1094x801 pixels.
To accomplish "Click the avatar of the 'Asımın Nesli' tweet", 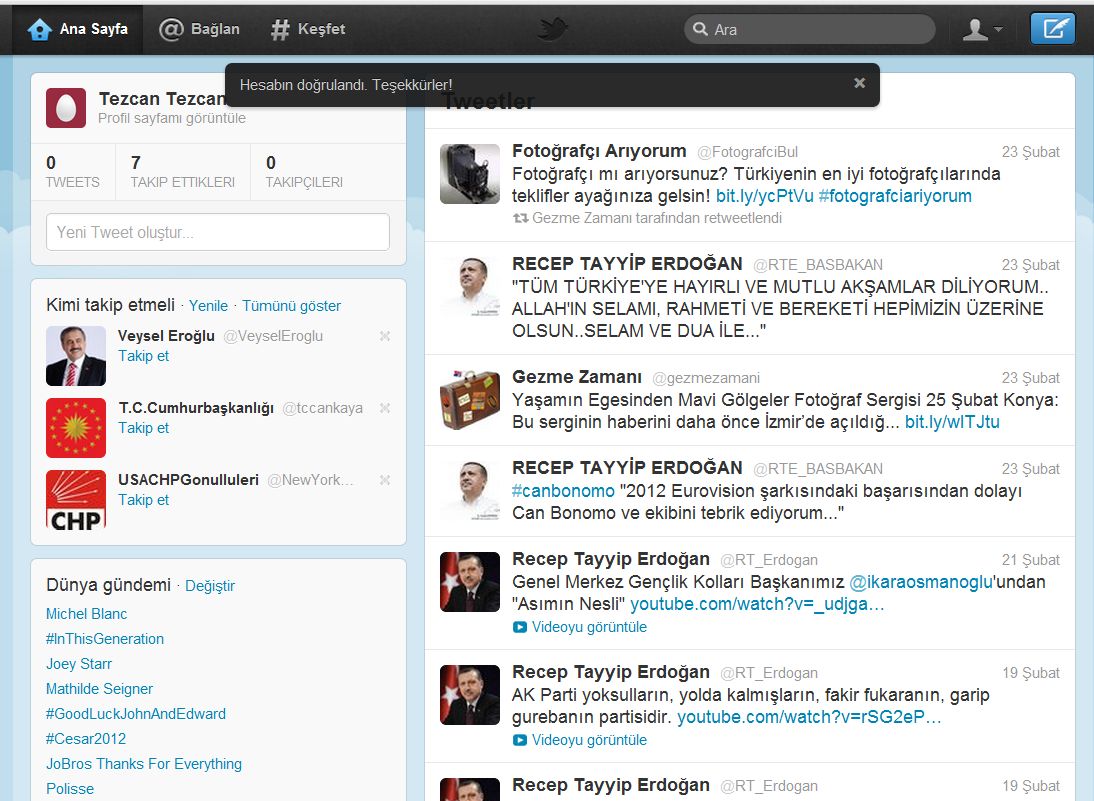I will click(470, 582).
